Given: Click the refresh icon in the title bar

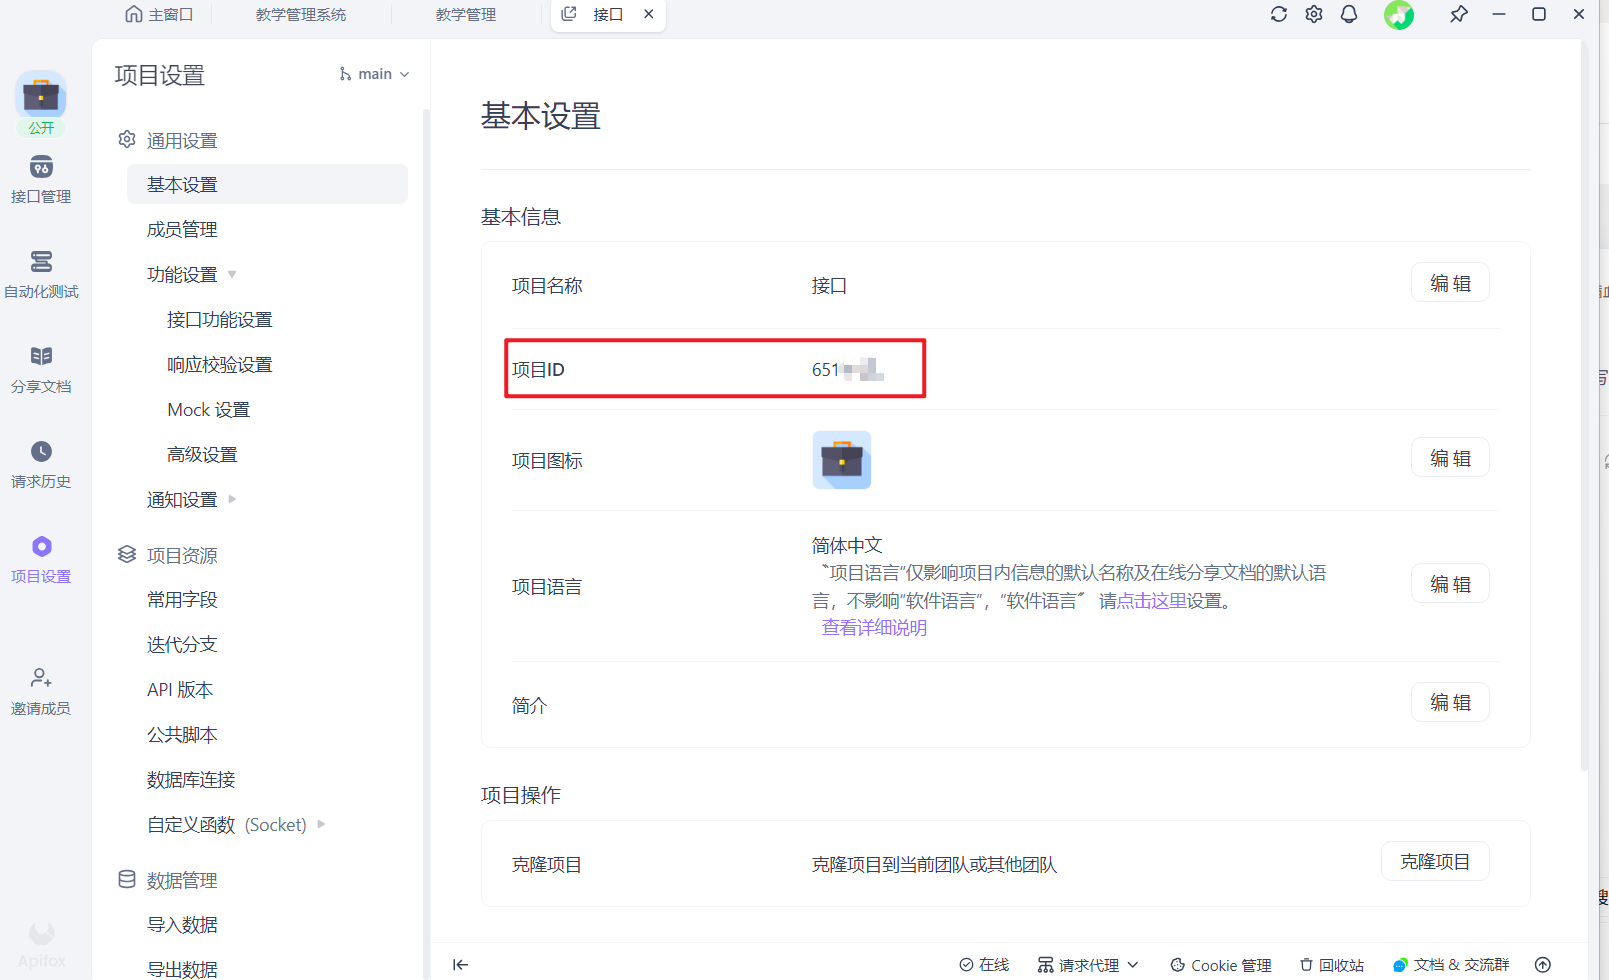Looking at the screenshot, I should click(x=1278, y=14).
